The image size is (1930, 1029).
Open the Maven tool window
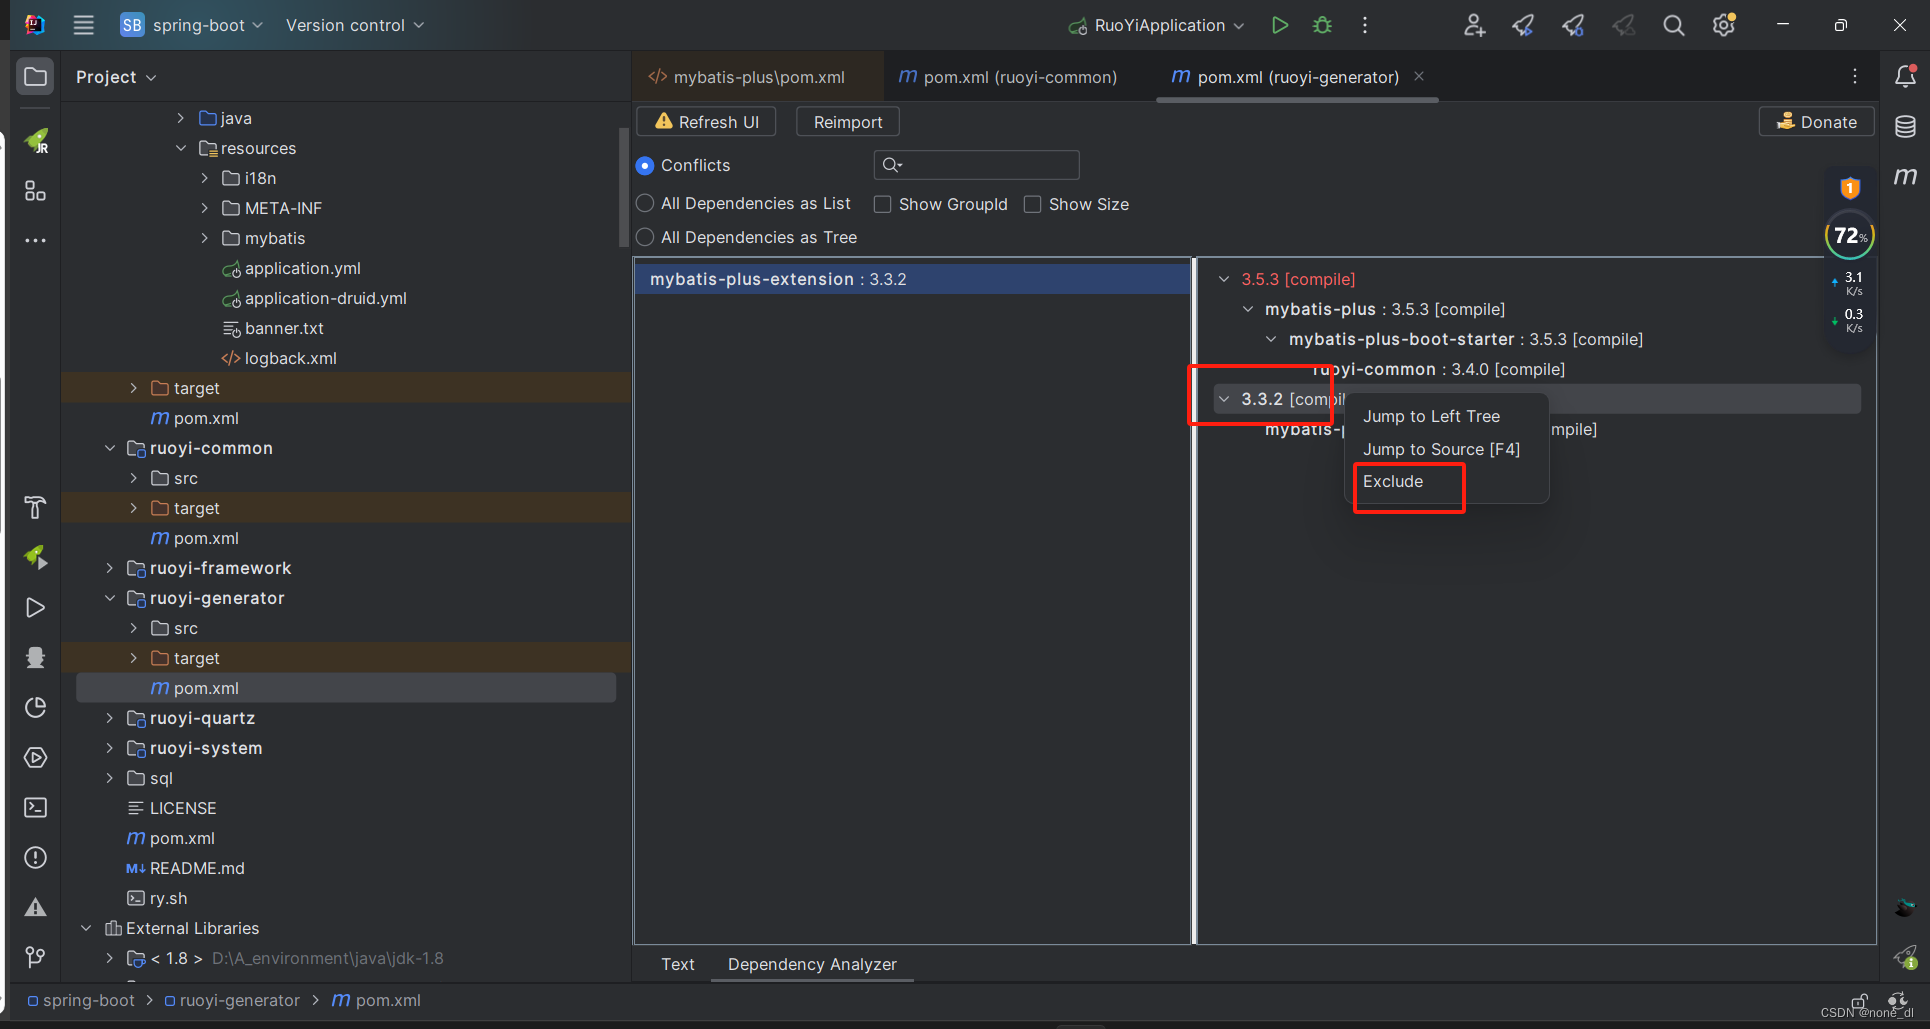point(1905,177)
